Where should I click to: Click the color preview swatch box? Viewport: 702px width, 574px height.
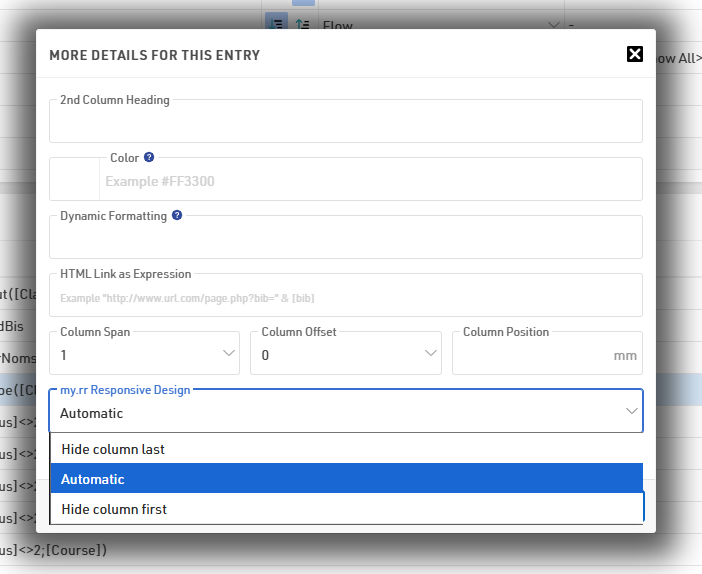pos(75,181)
